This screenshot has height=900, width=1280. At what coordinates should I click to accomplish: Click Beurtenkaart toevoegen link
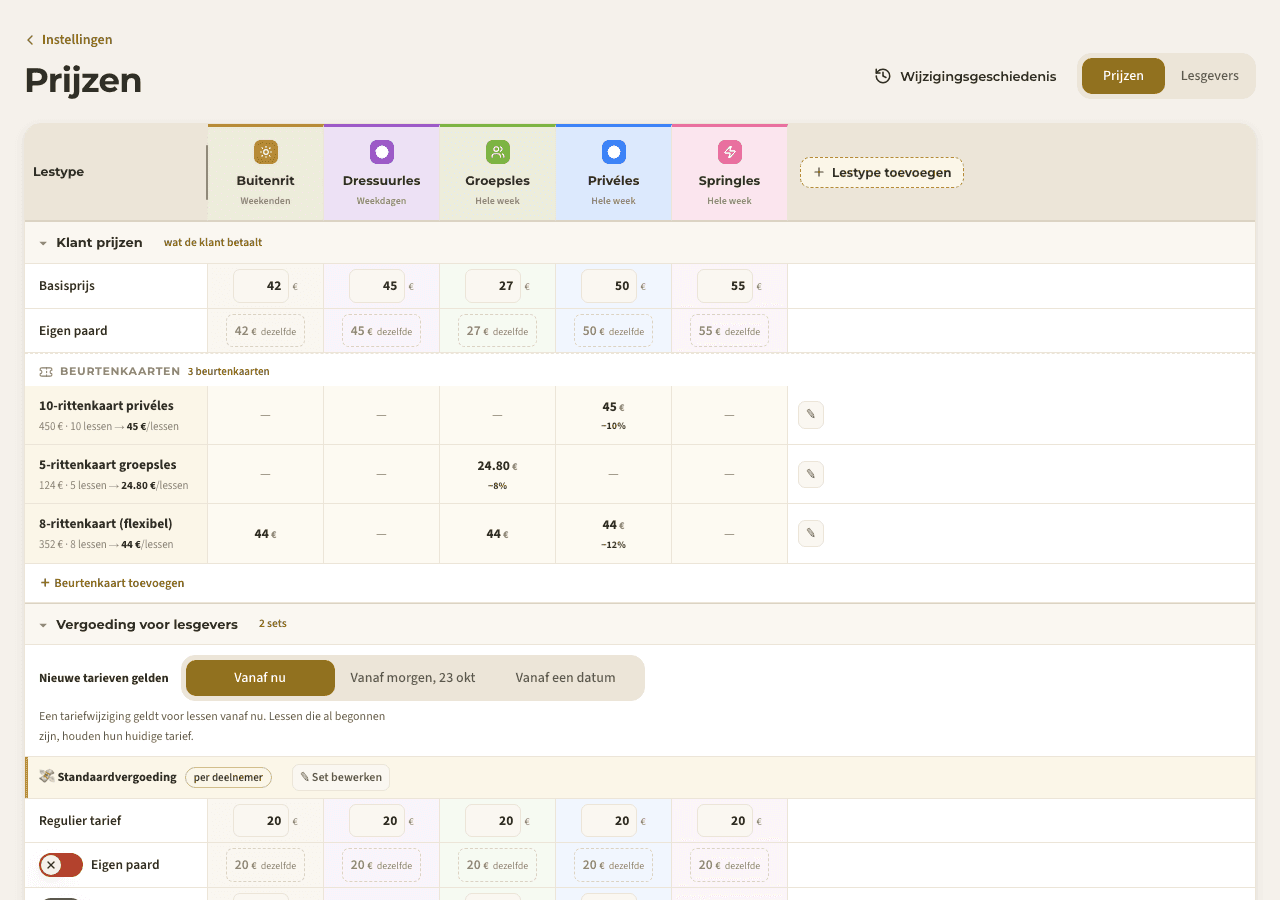point(112,583)
